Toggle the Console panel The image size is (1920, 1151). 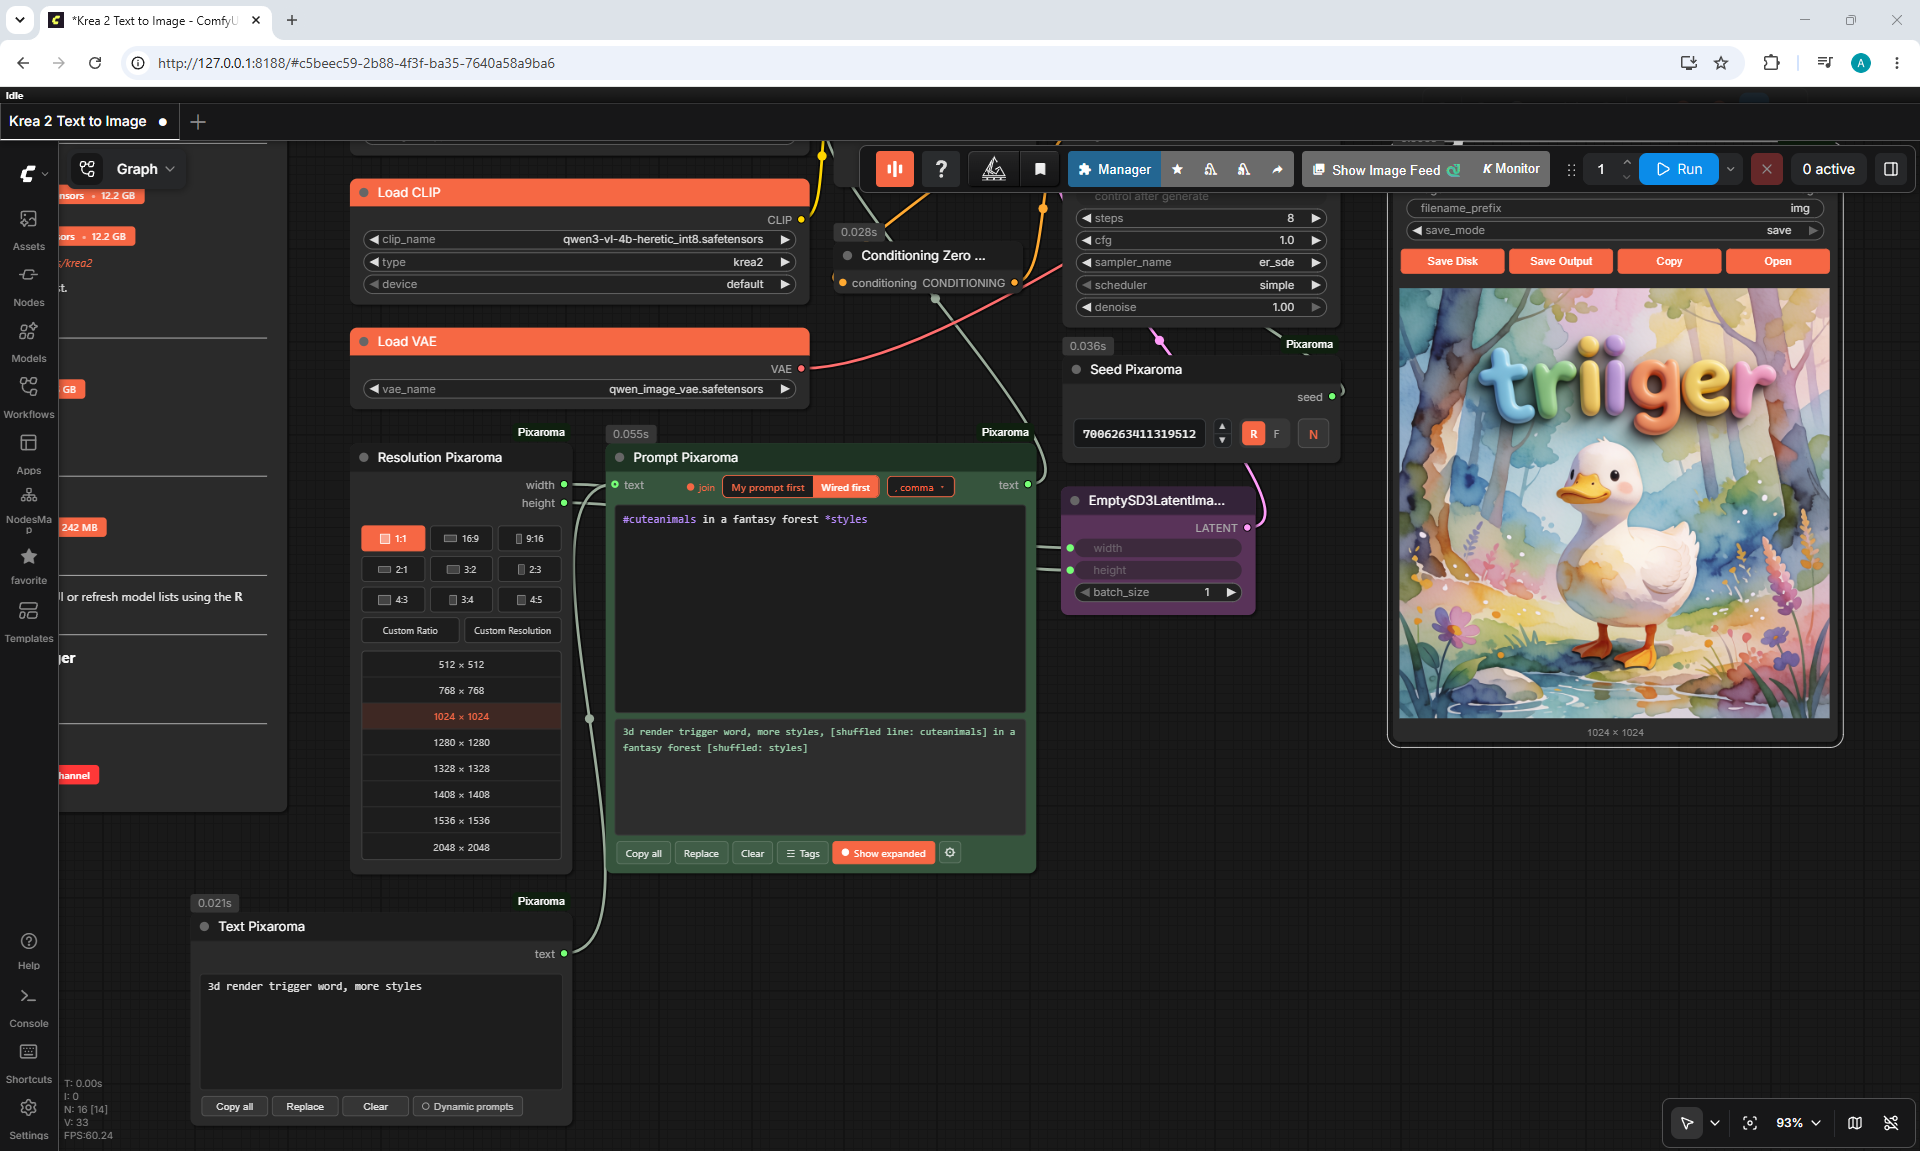28,1007
